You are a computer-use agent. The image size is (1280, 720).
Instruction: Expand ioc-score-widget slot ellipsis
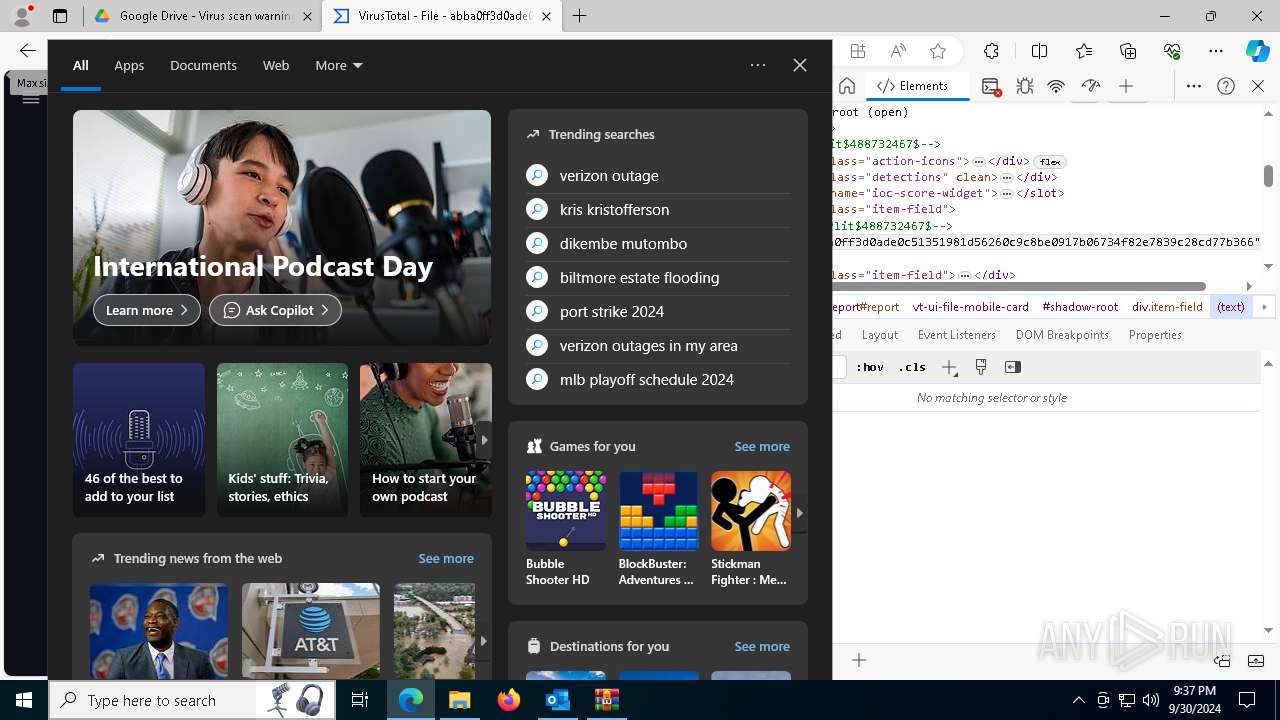1007,193
